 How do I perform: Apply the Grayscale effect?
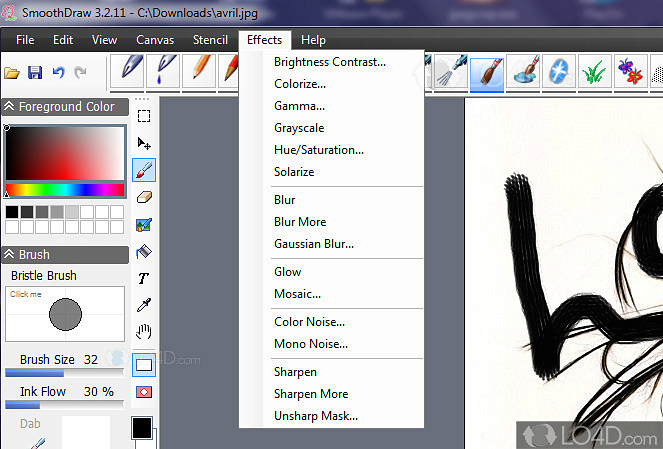332,128
